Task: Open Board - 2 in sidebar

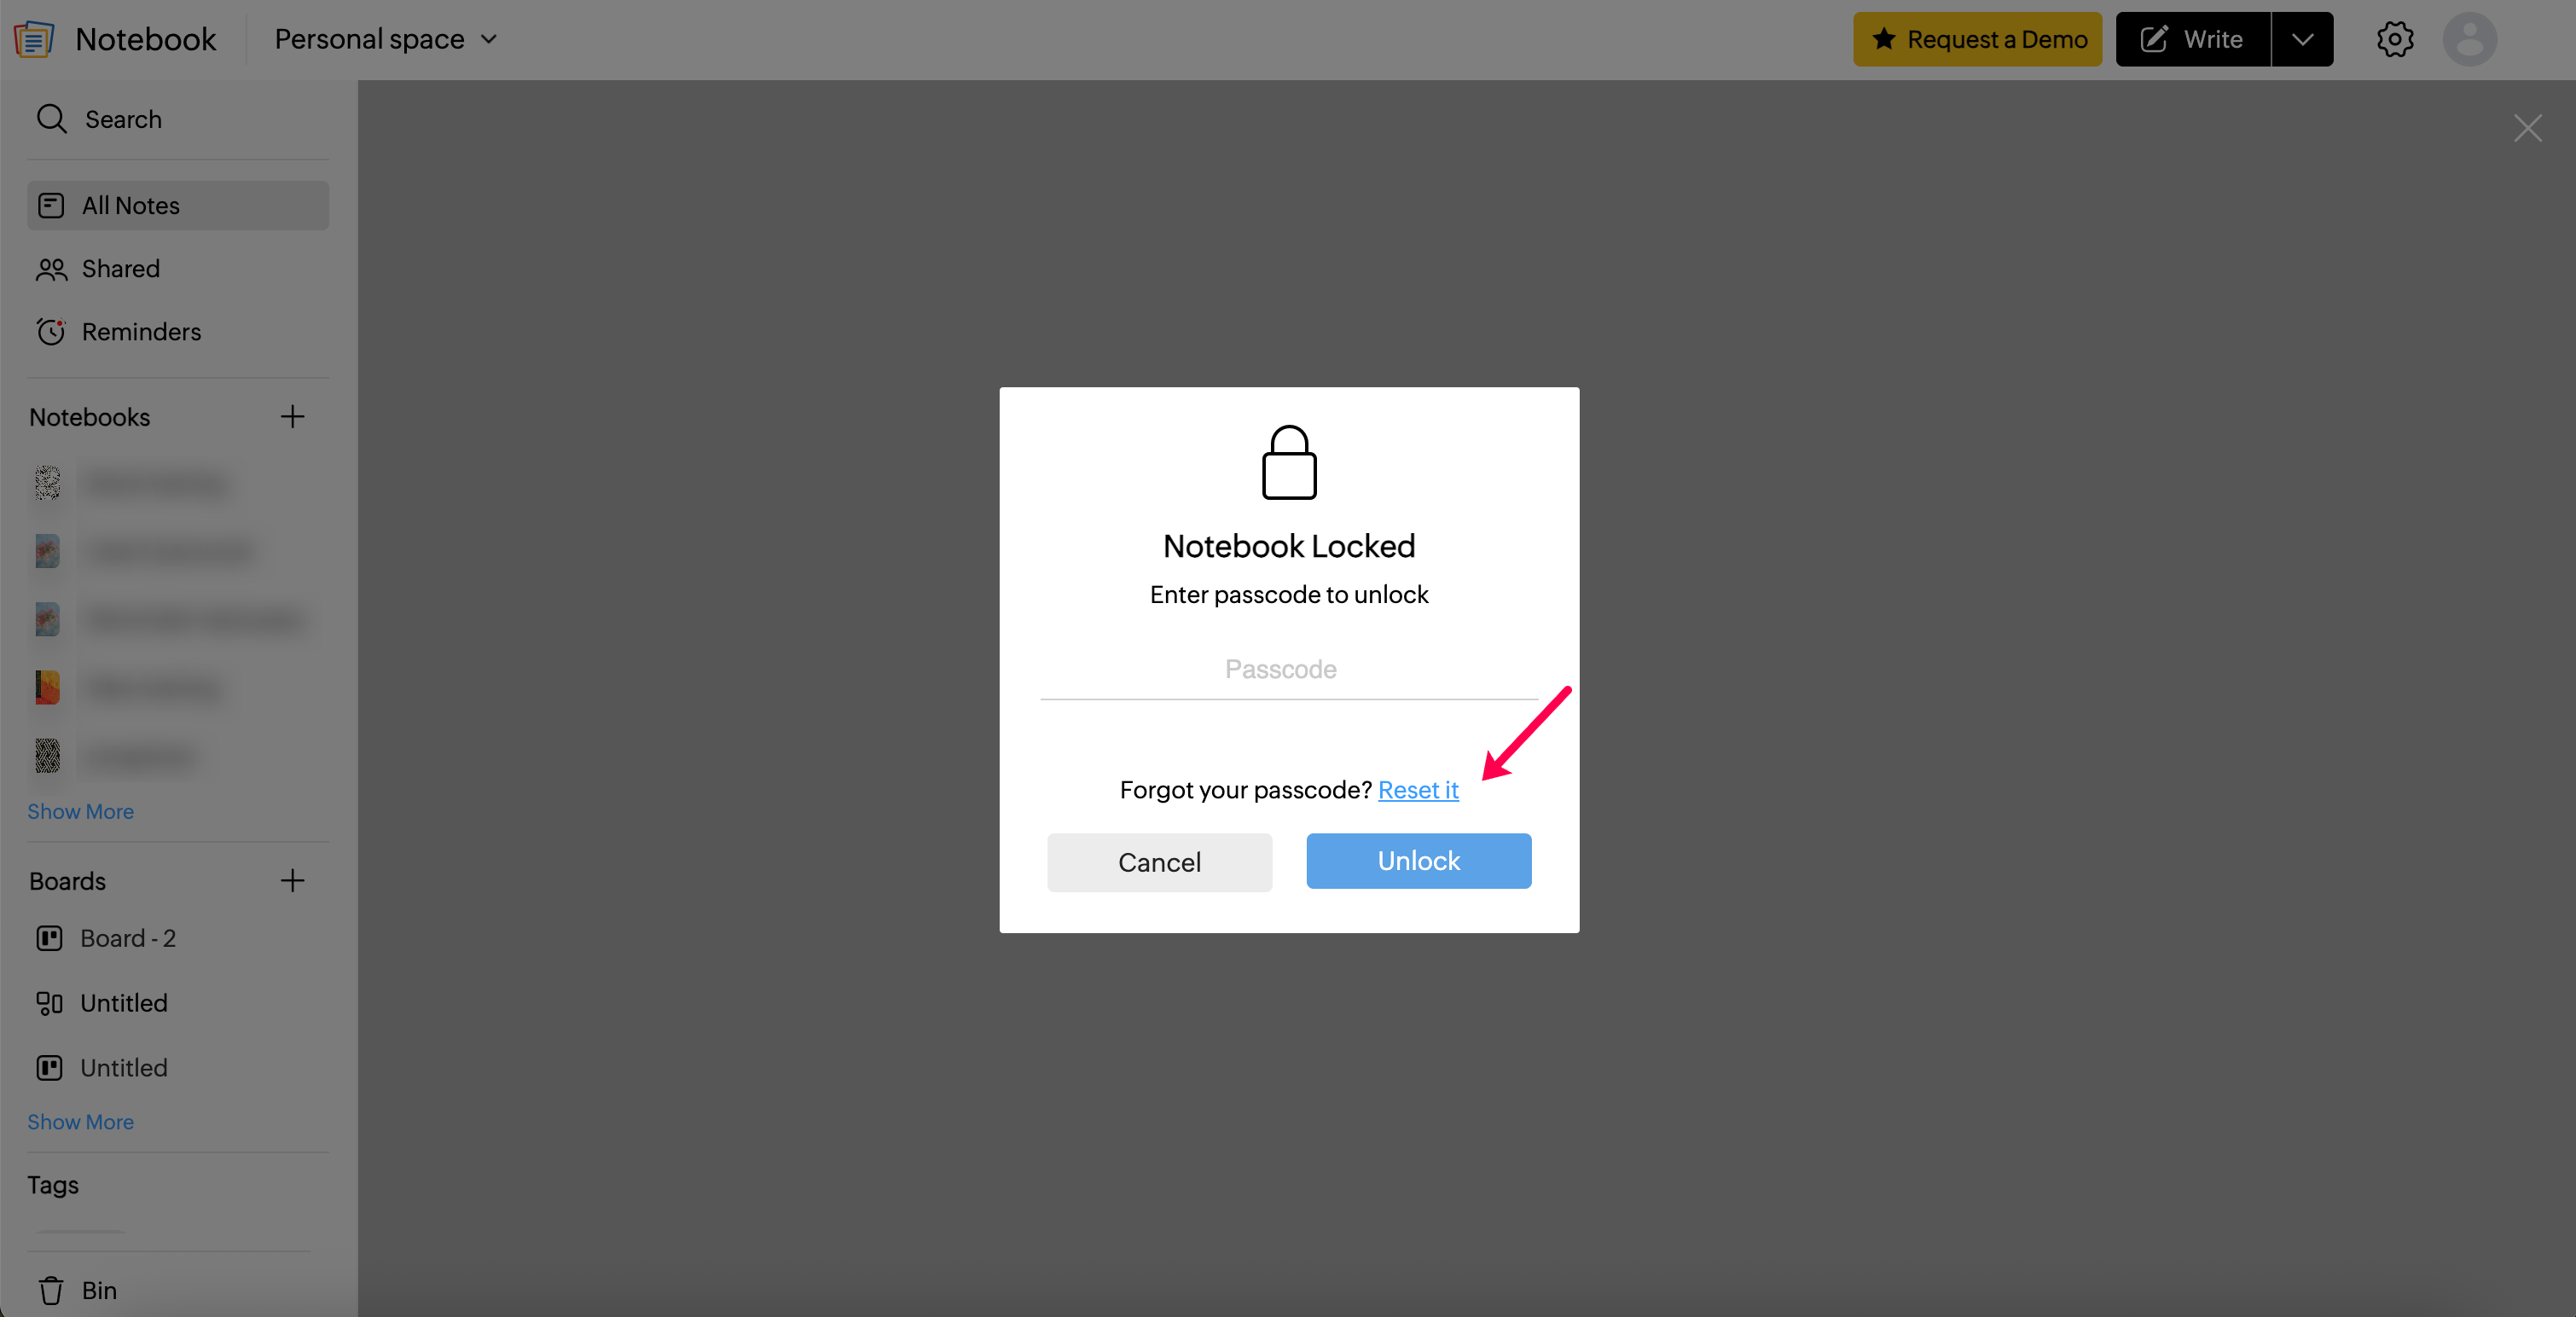Action: (178, 938)
